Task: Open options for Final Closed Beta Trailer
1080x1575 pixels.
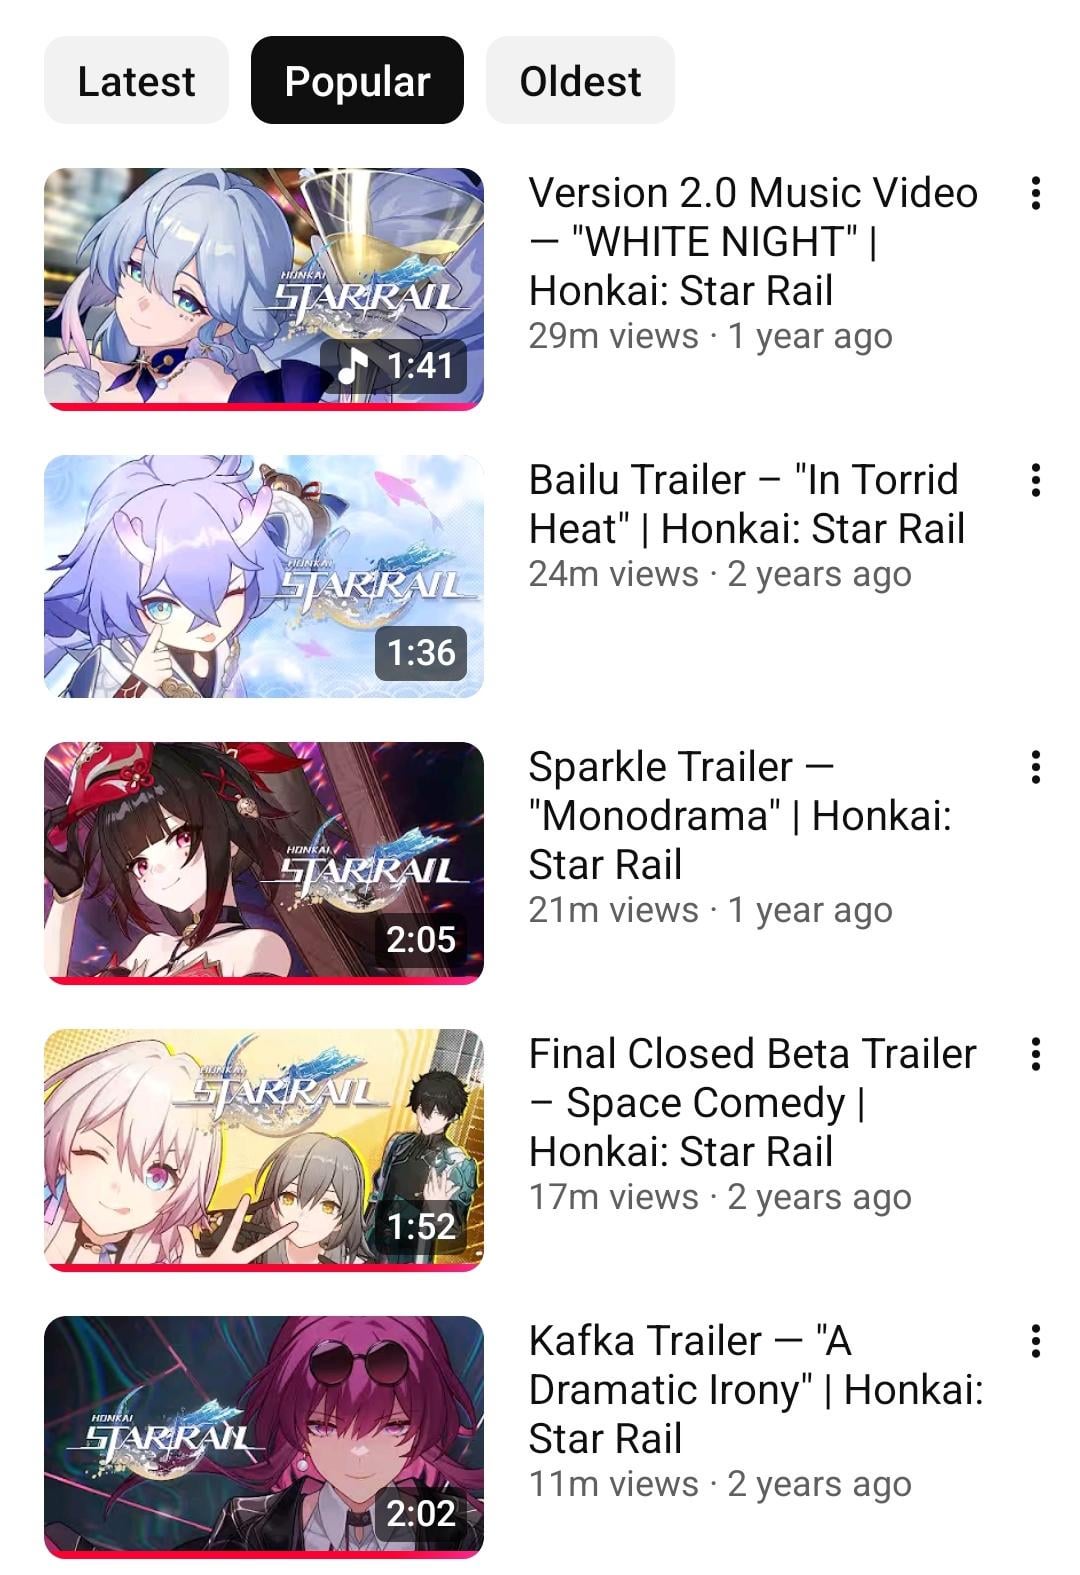Action: pos(1036,1054)
